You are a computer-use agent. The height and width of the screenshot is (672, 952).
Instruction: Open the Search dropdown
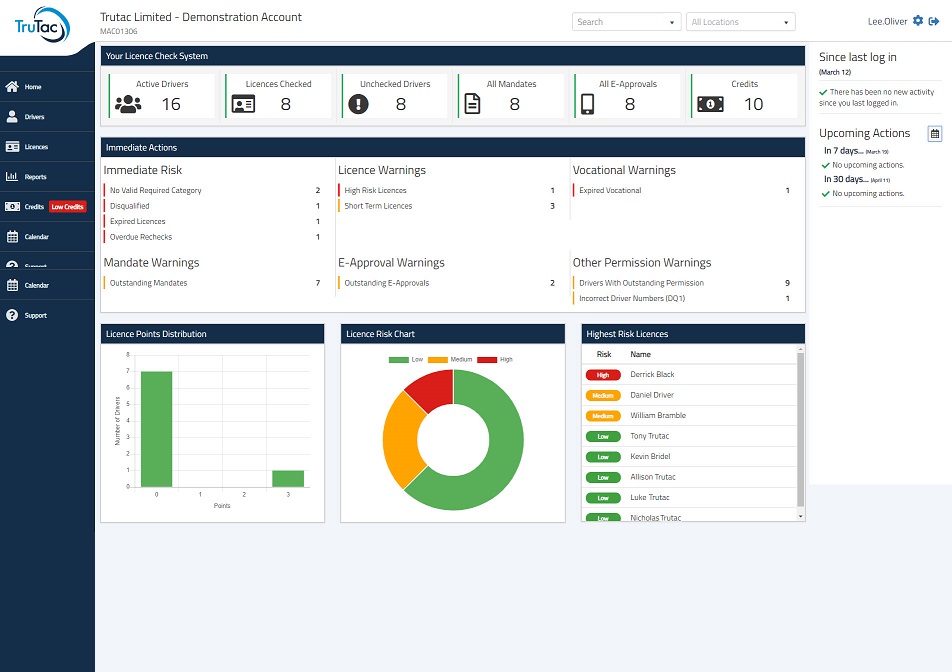(626, 22)
